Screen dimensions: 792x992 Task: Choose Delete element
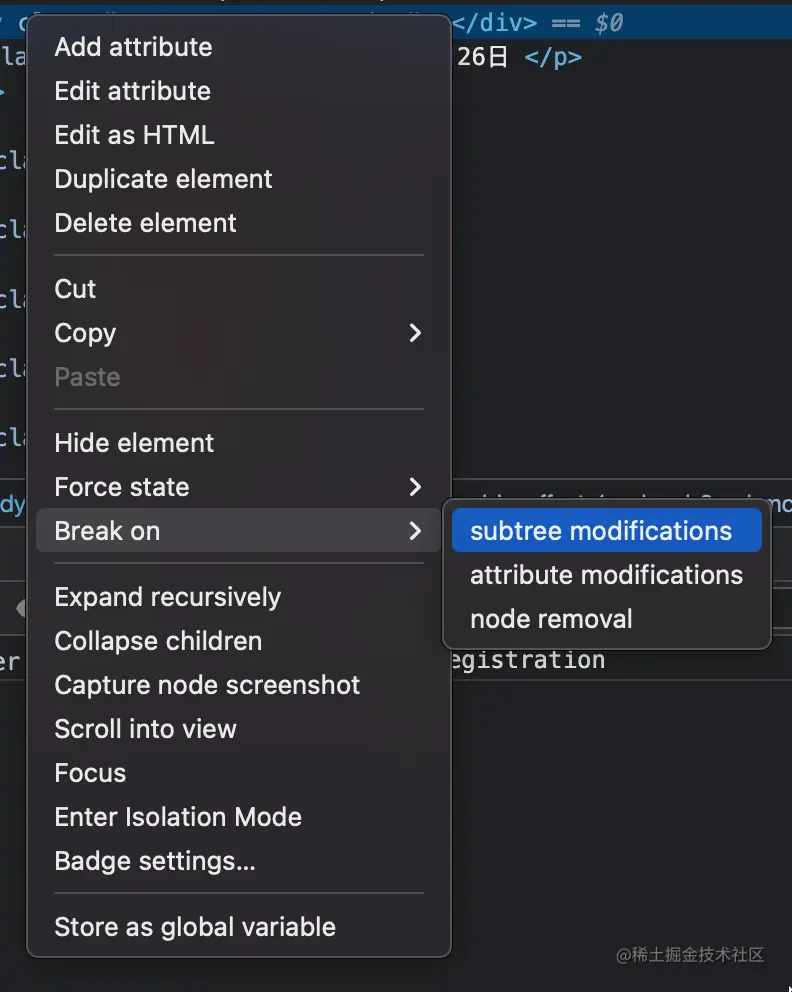(x=145, y=223)
